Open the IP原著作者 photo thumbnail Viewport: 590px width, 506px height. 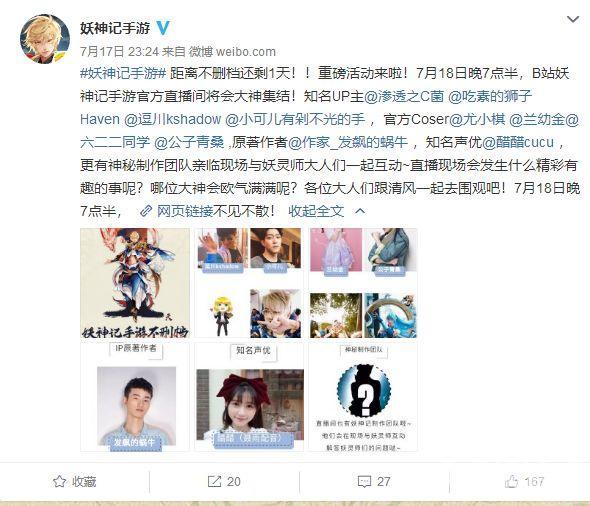coord(135,397)
